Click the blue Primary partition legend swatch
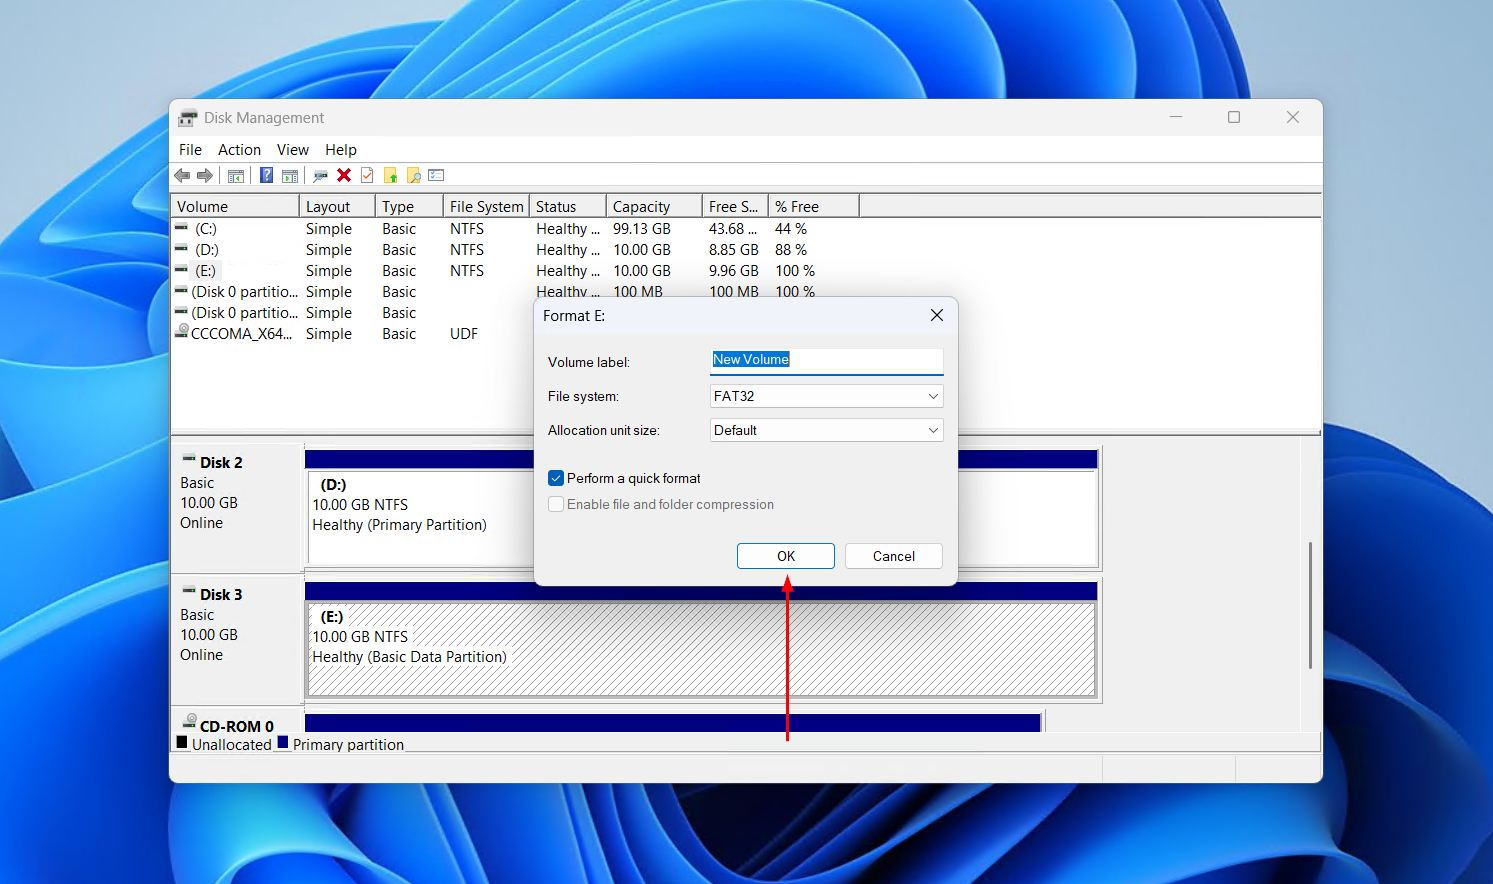This screenshot has width=1493, height=884. [283, 742]
